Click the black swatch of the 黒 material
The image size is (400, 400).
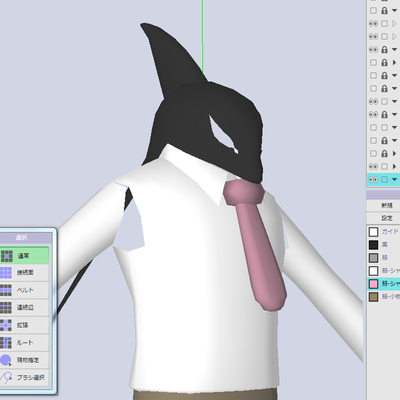coord(374,245)
